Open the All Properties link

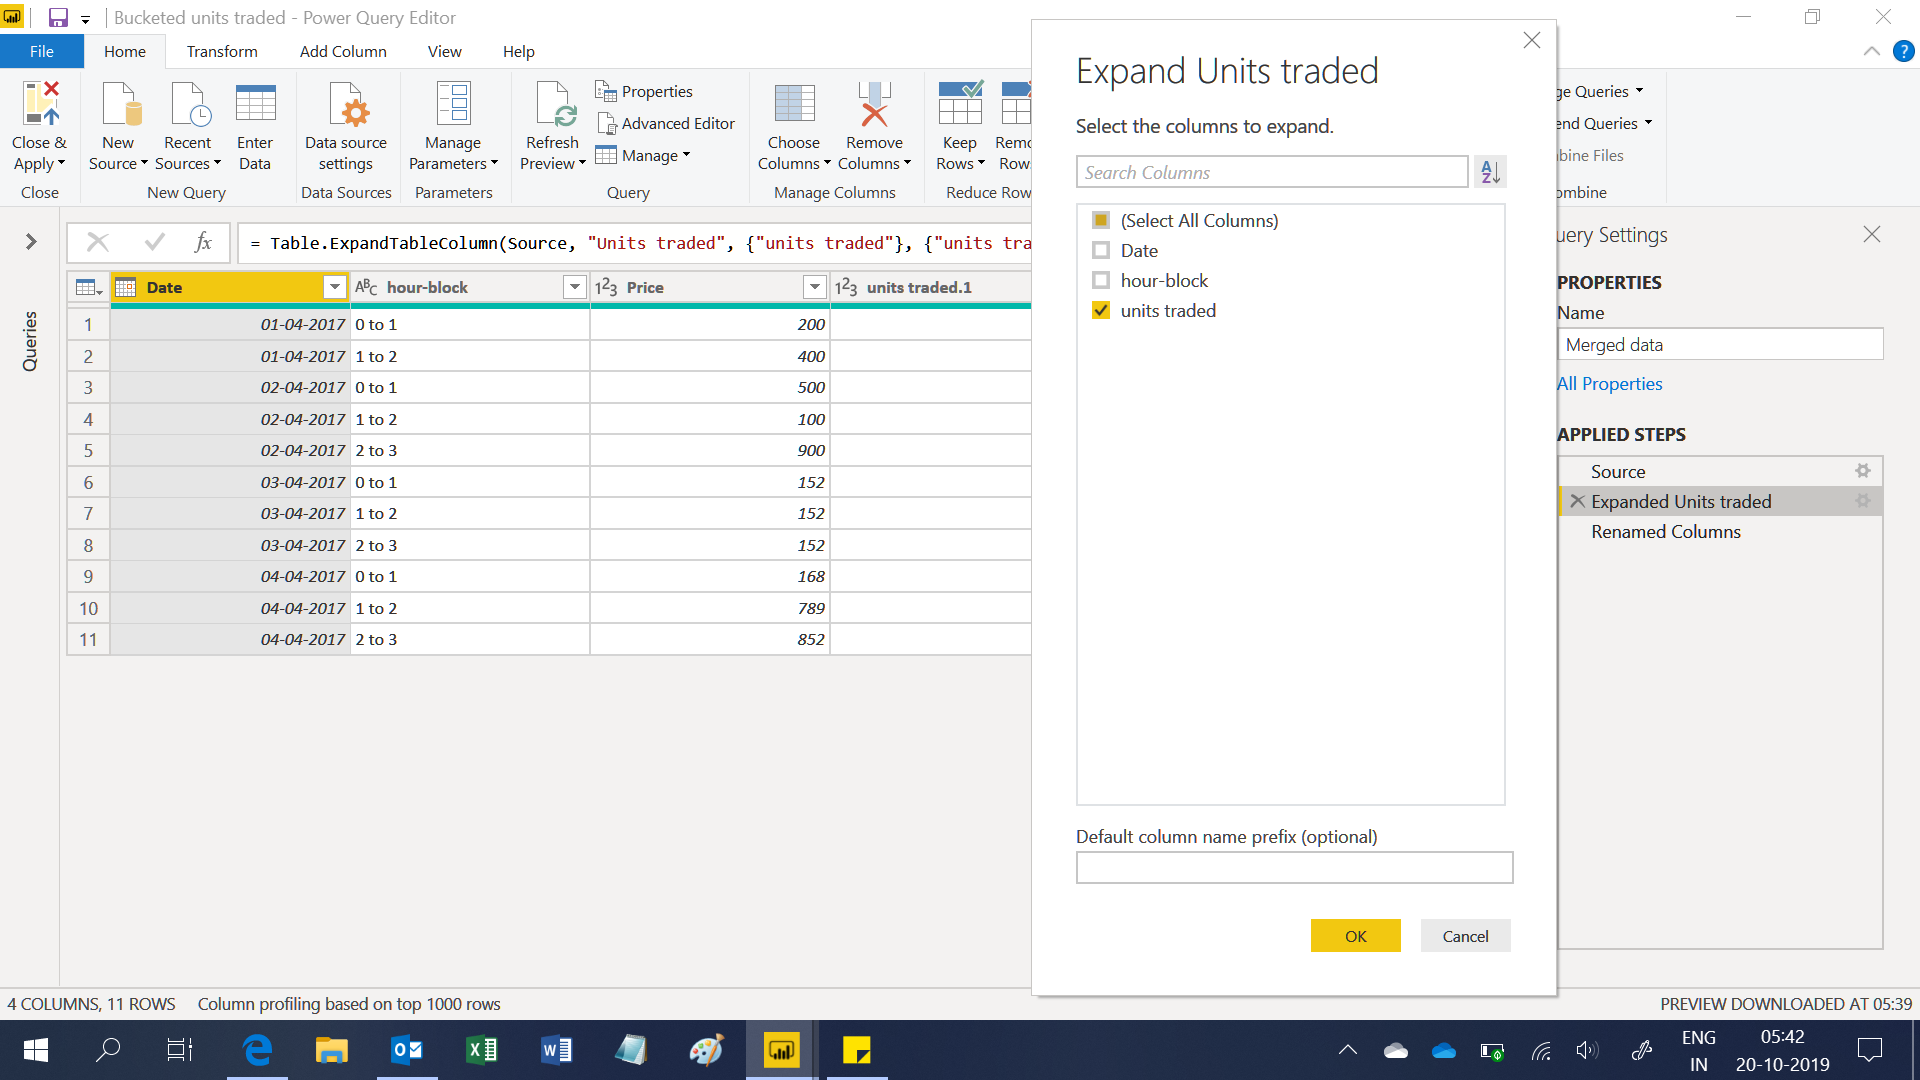pos(1610,384)
